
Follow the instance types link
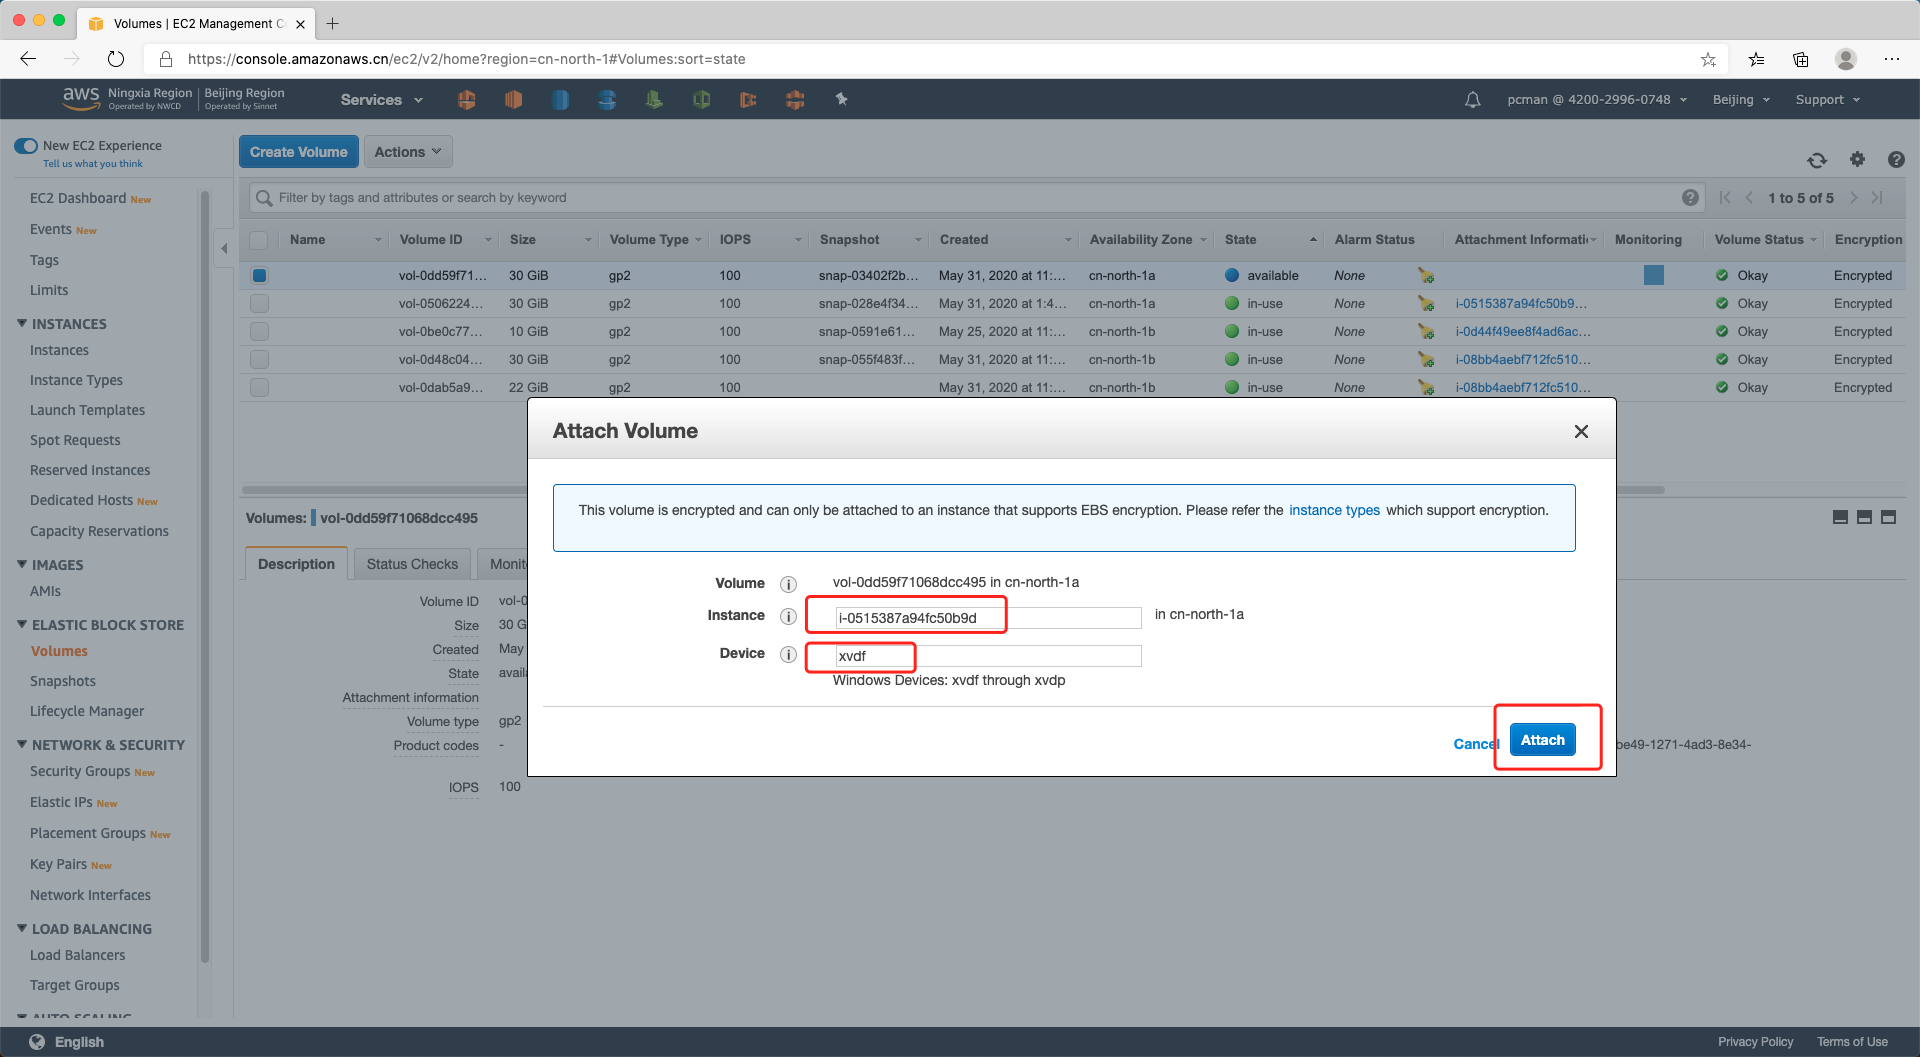point(1334,511)
